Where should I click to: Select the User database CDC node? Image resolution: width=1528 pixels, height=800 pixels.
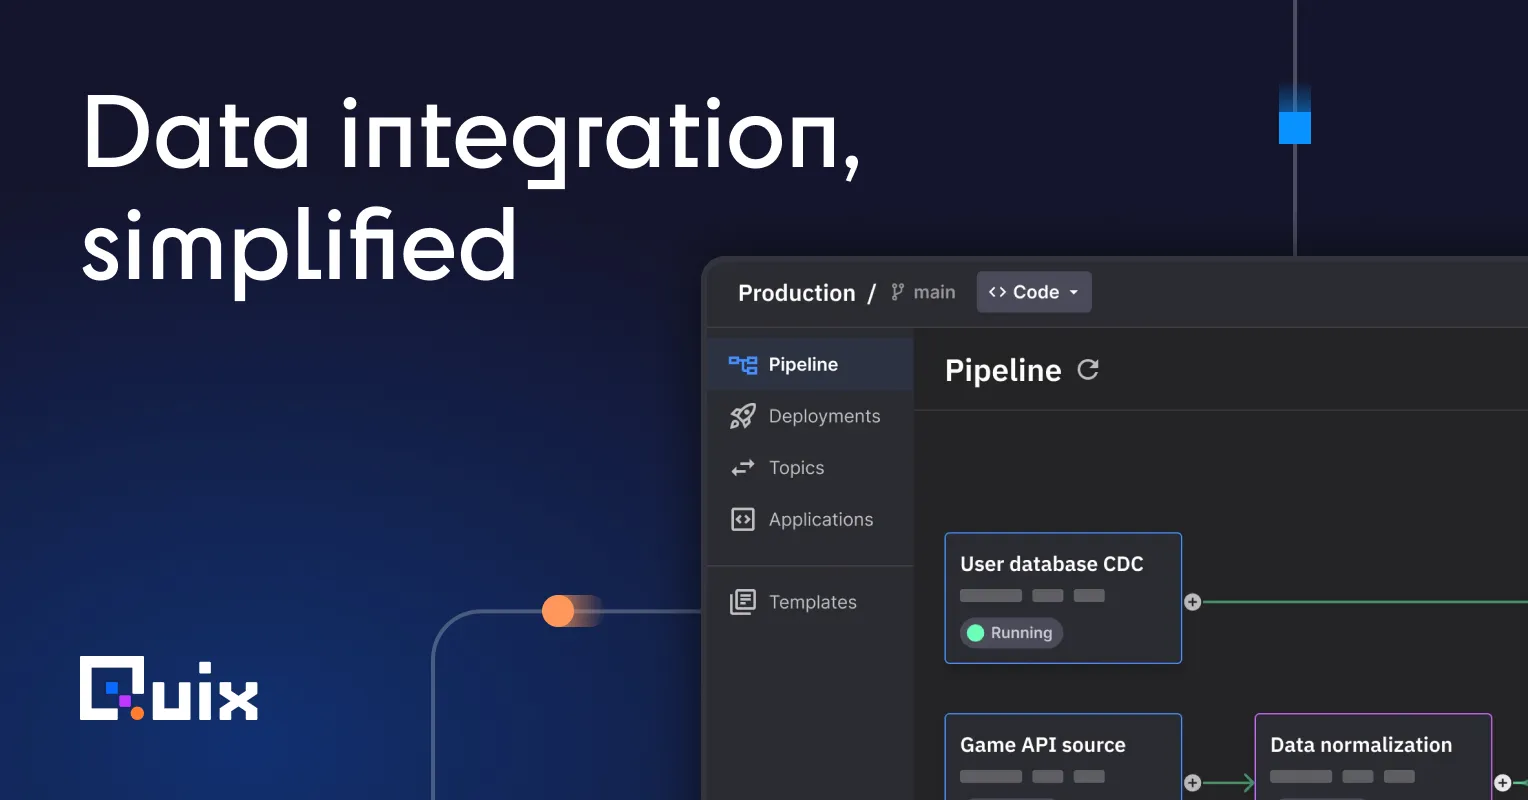[x=1063, y=598]
